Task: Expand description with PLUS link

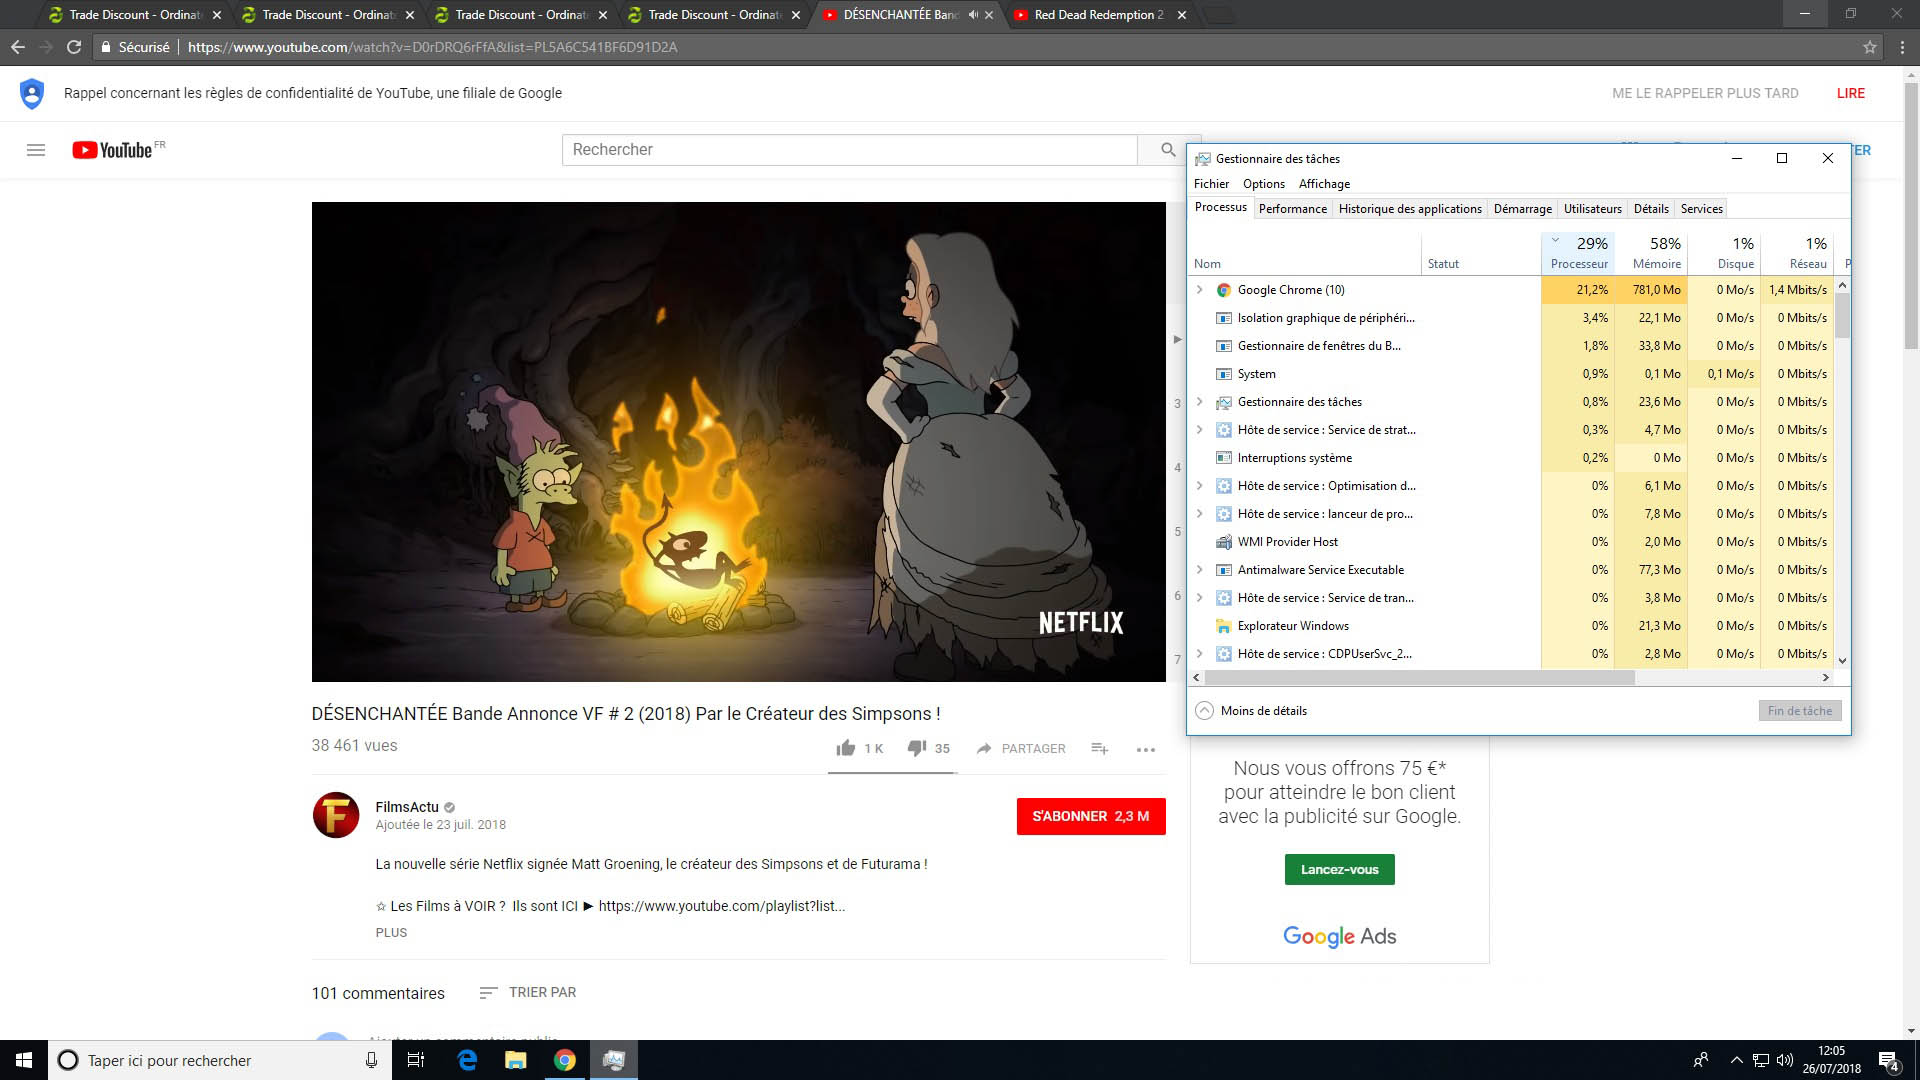Action: coord(391,932)
